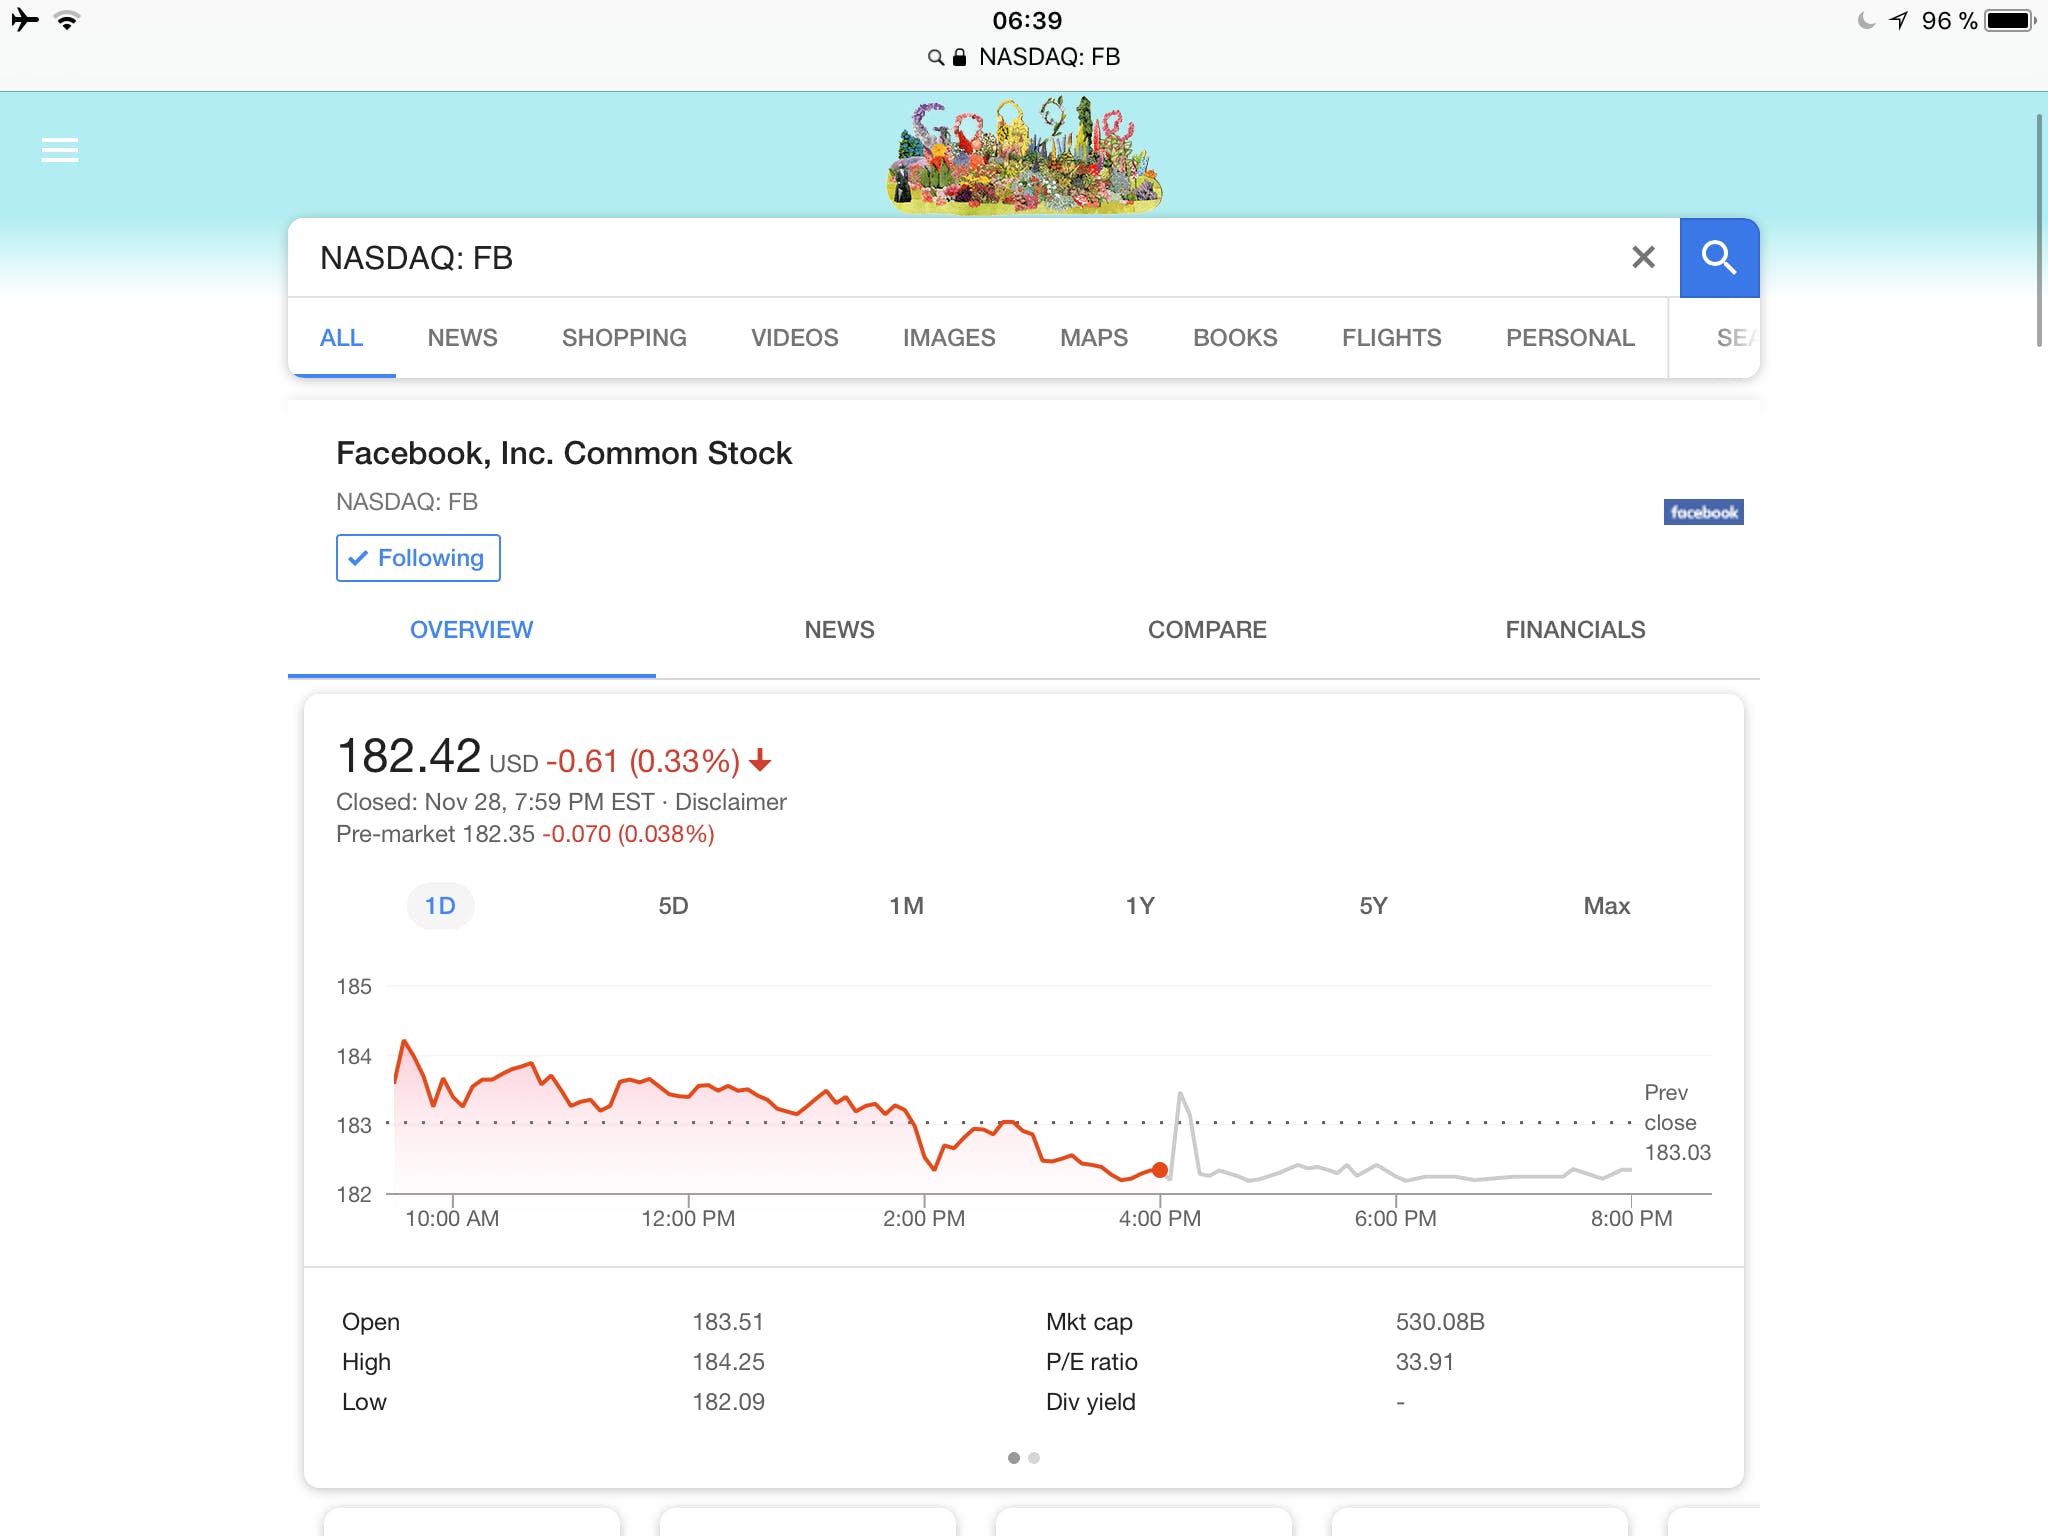Image resolution: width=2048 pixels, height=1536 pixels.
Task: Tap the red 4:00 PM chart marker
Action: 1160,1170
